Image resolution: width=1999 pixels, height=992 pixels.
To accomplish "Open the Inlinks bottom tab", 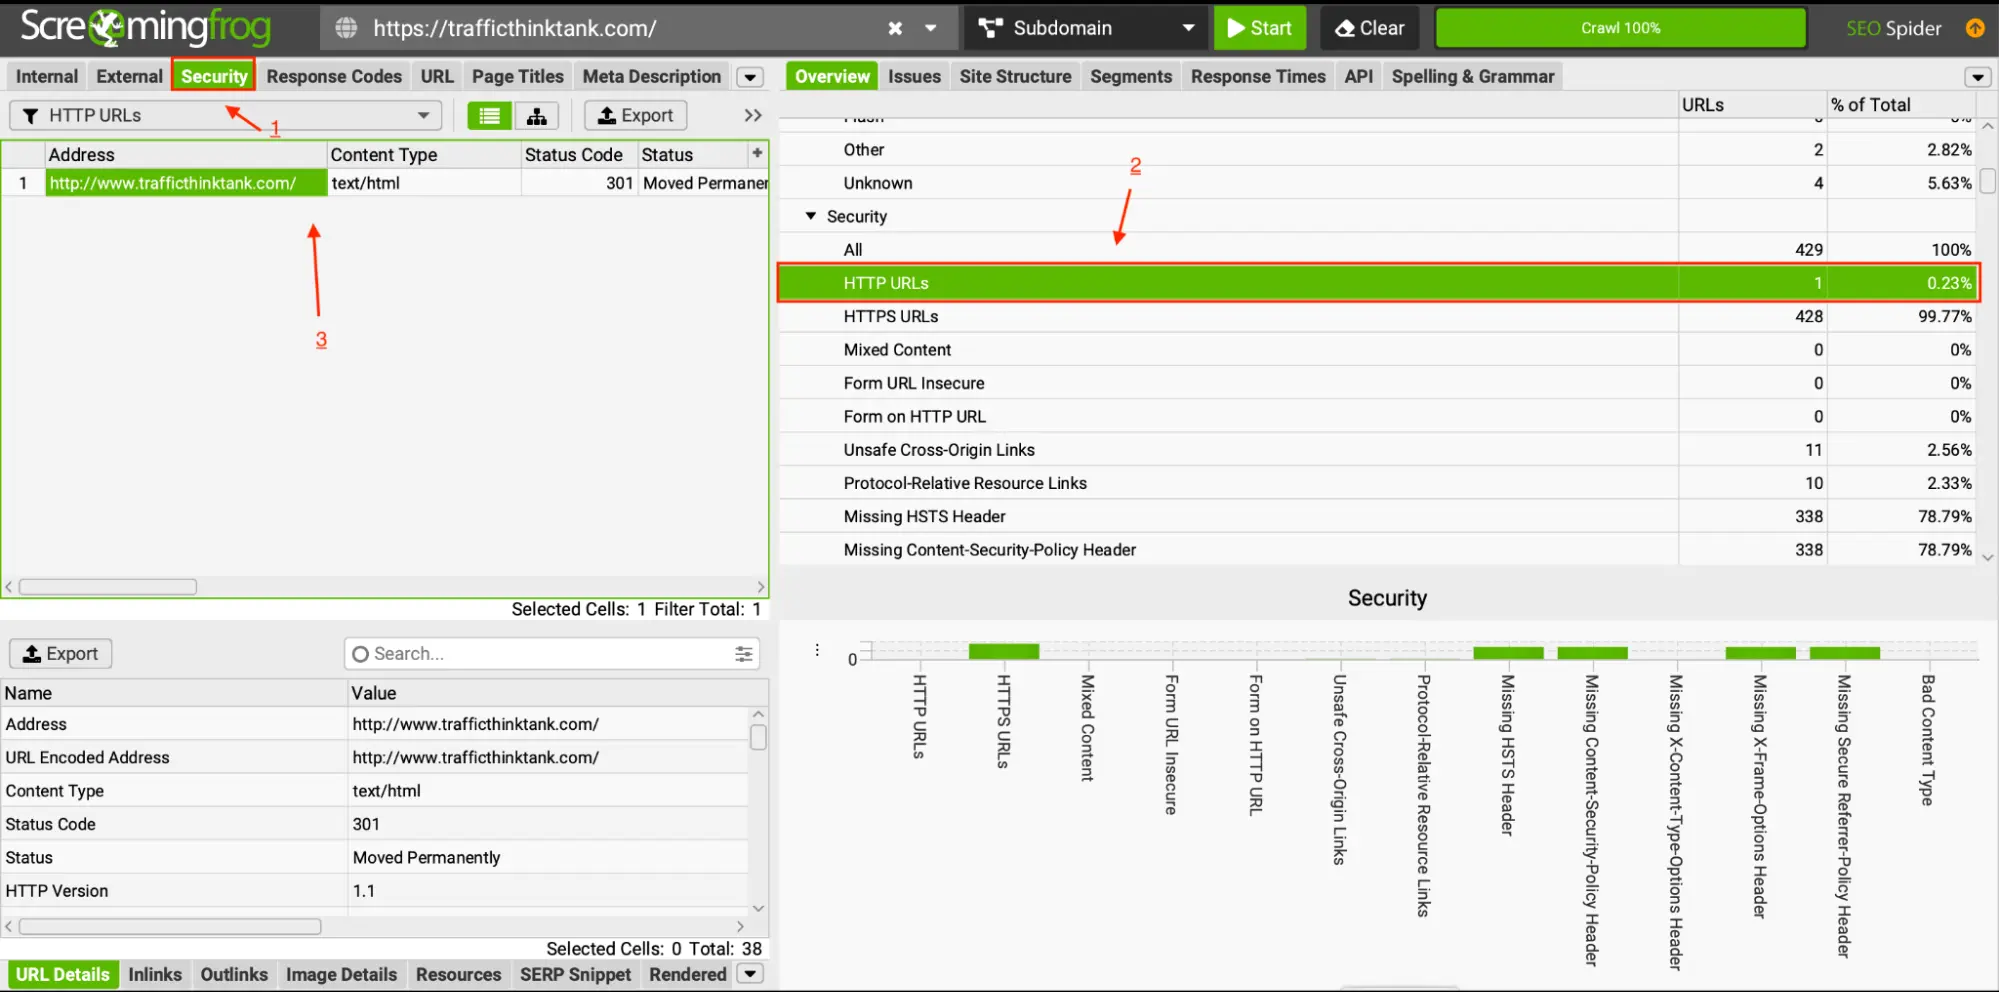I will [x=155, y=974].
